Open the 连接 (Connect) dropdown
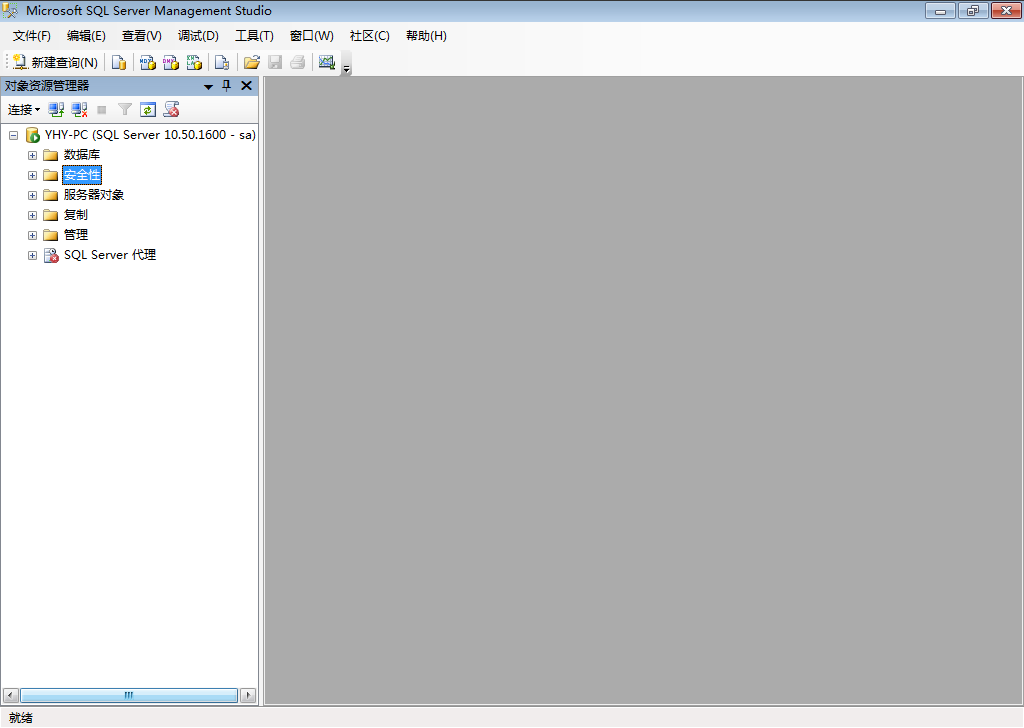1024x728 pixels. [x=24, y=110]
